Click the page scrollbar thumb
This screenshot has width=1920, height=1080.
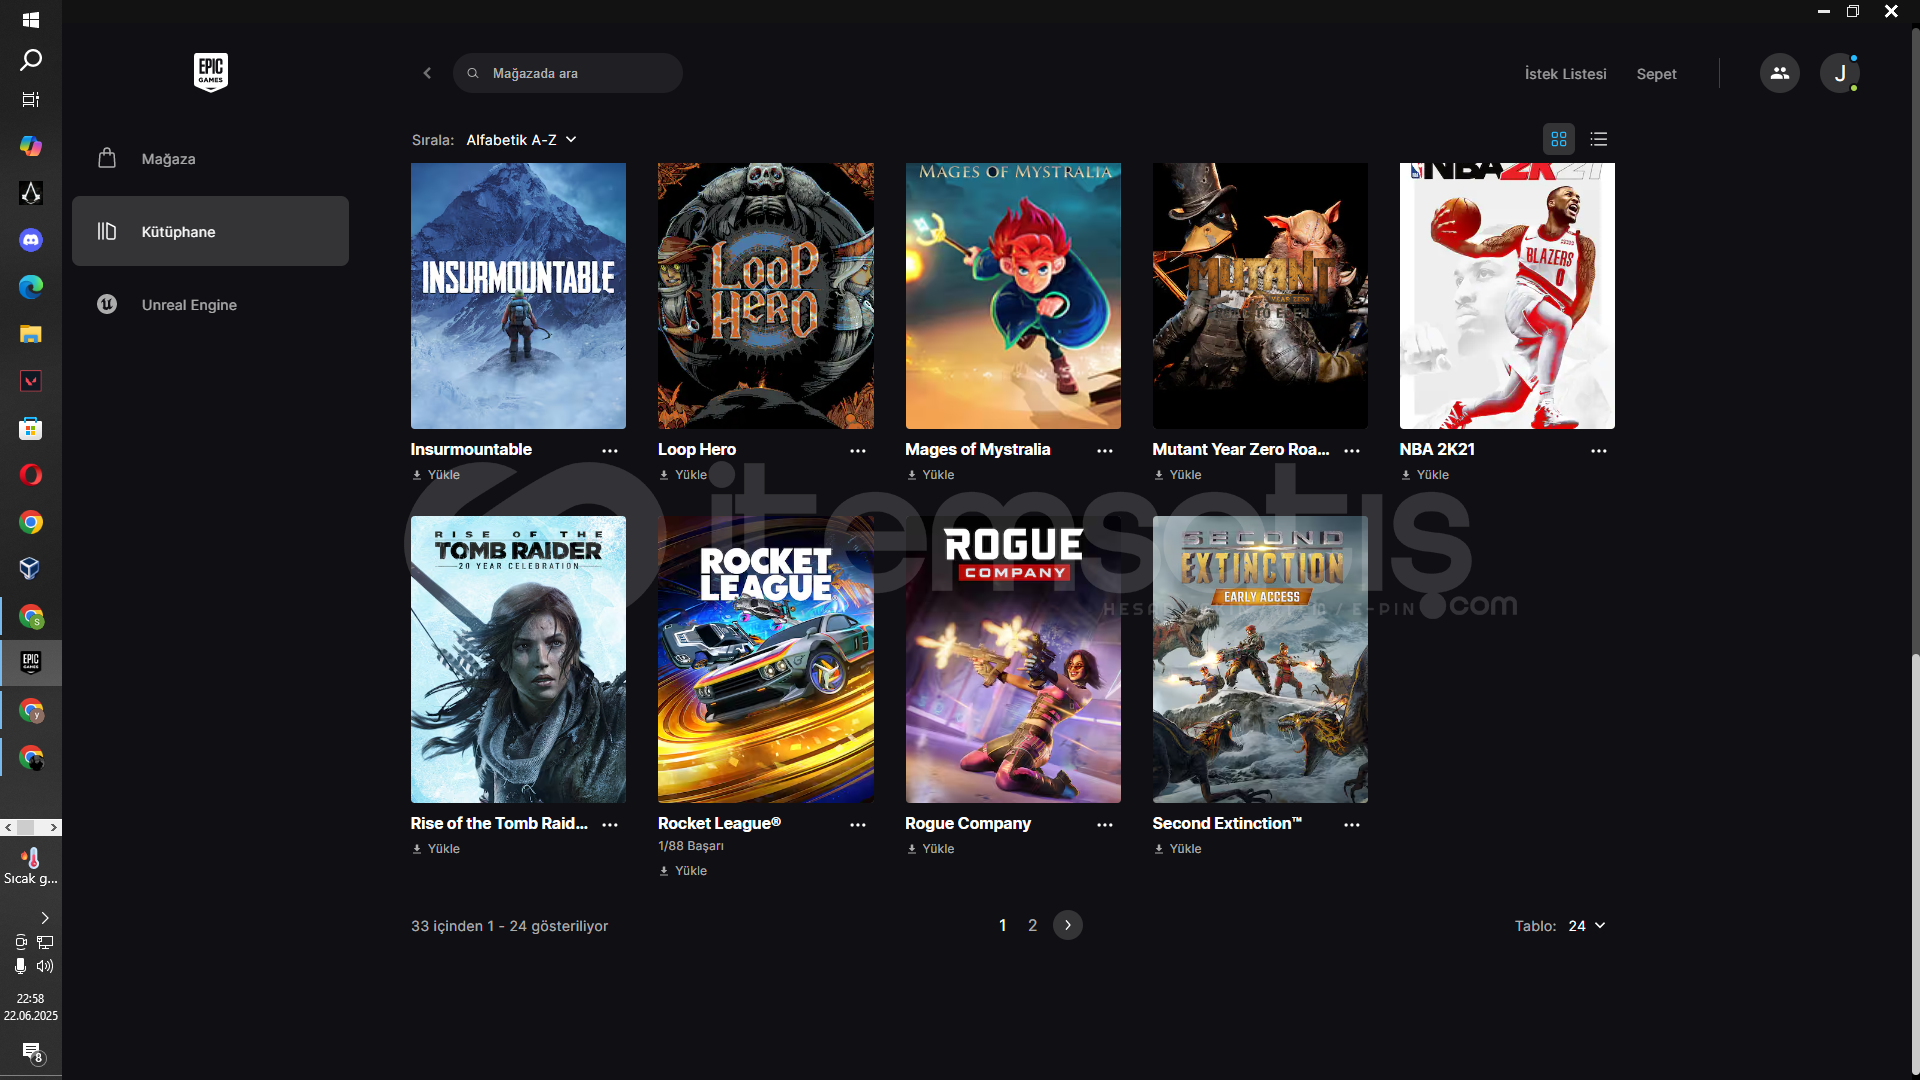tap(1914, 865)
